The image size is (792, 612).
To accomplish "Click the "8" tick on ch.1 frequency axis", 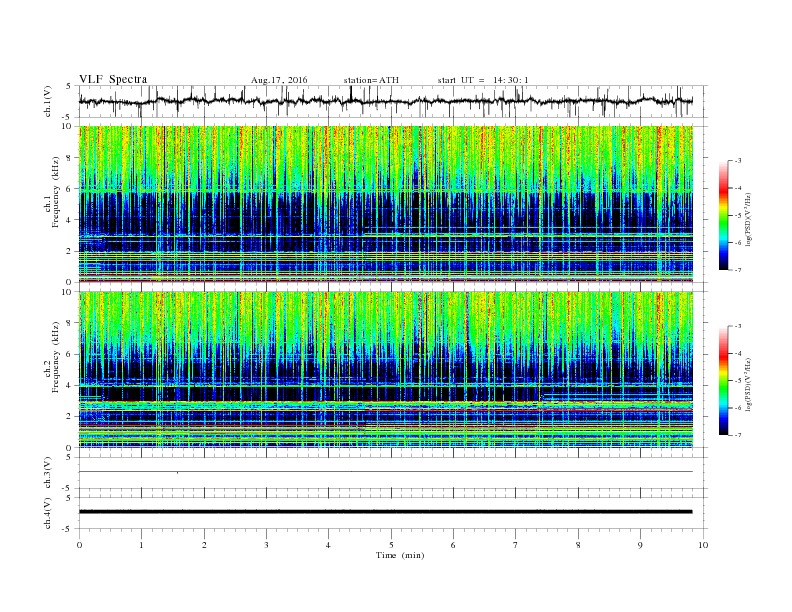I will tap(69, 158).
